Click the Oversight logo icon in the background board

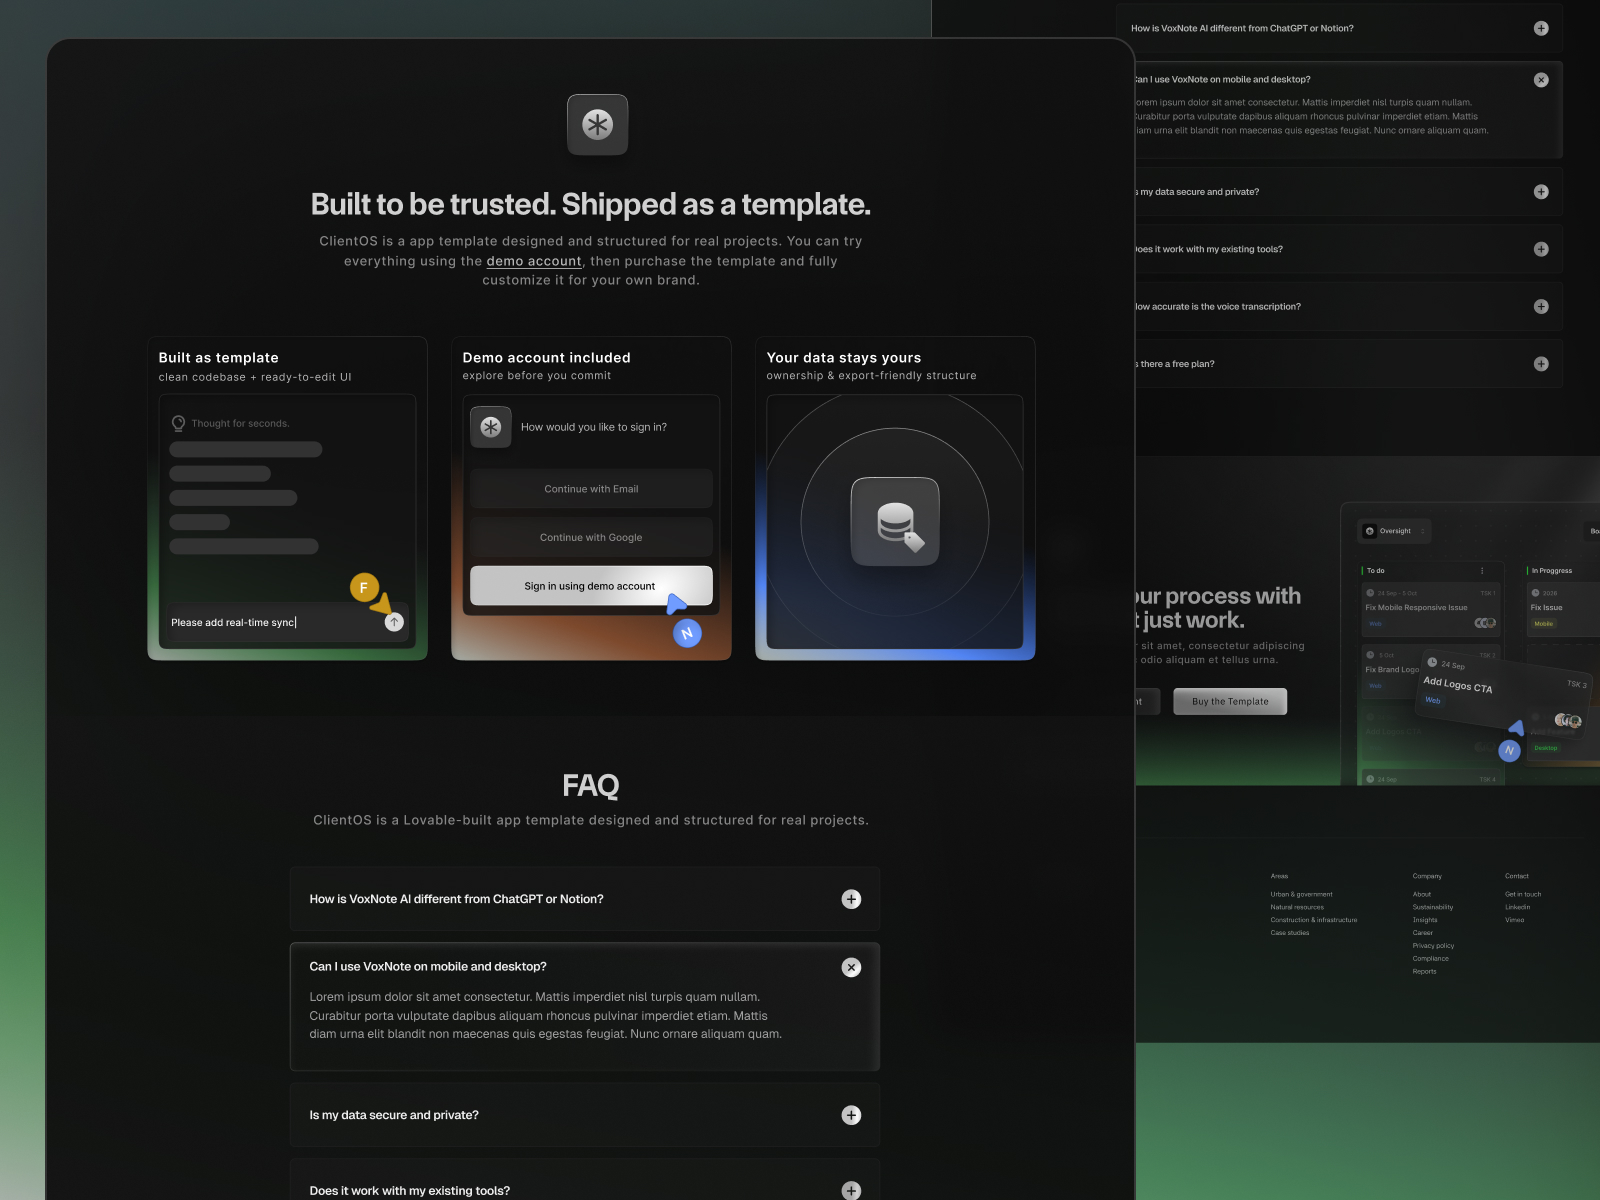[x=1370, y=531]
